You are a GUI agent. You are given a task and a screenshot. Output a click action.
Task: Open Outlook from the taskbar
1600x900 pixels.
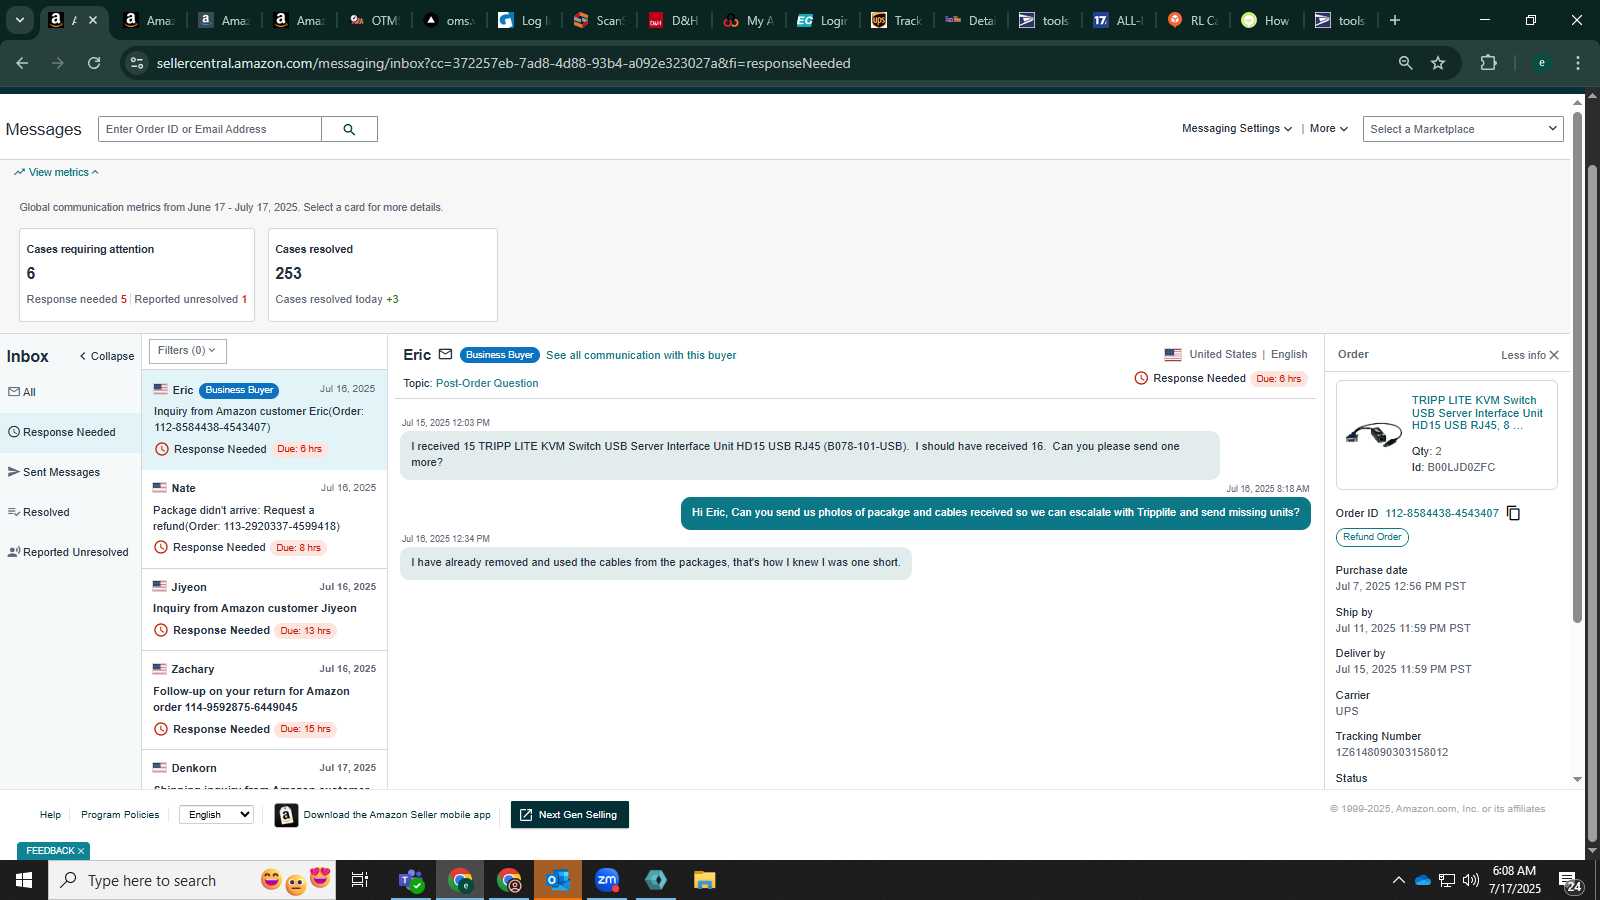coord(558,880)
